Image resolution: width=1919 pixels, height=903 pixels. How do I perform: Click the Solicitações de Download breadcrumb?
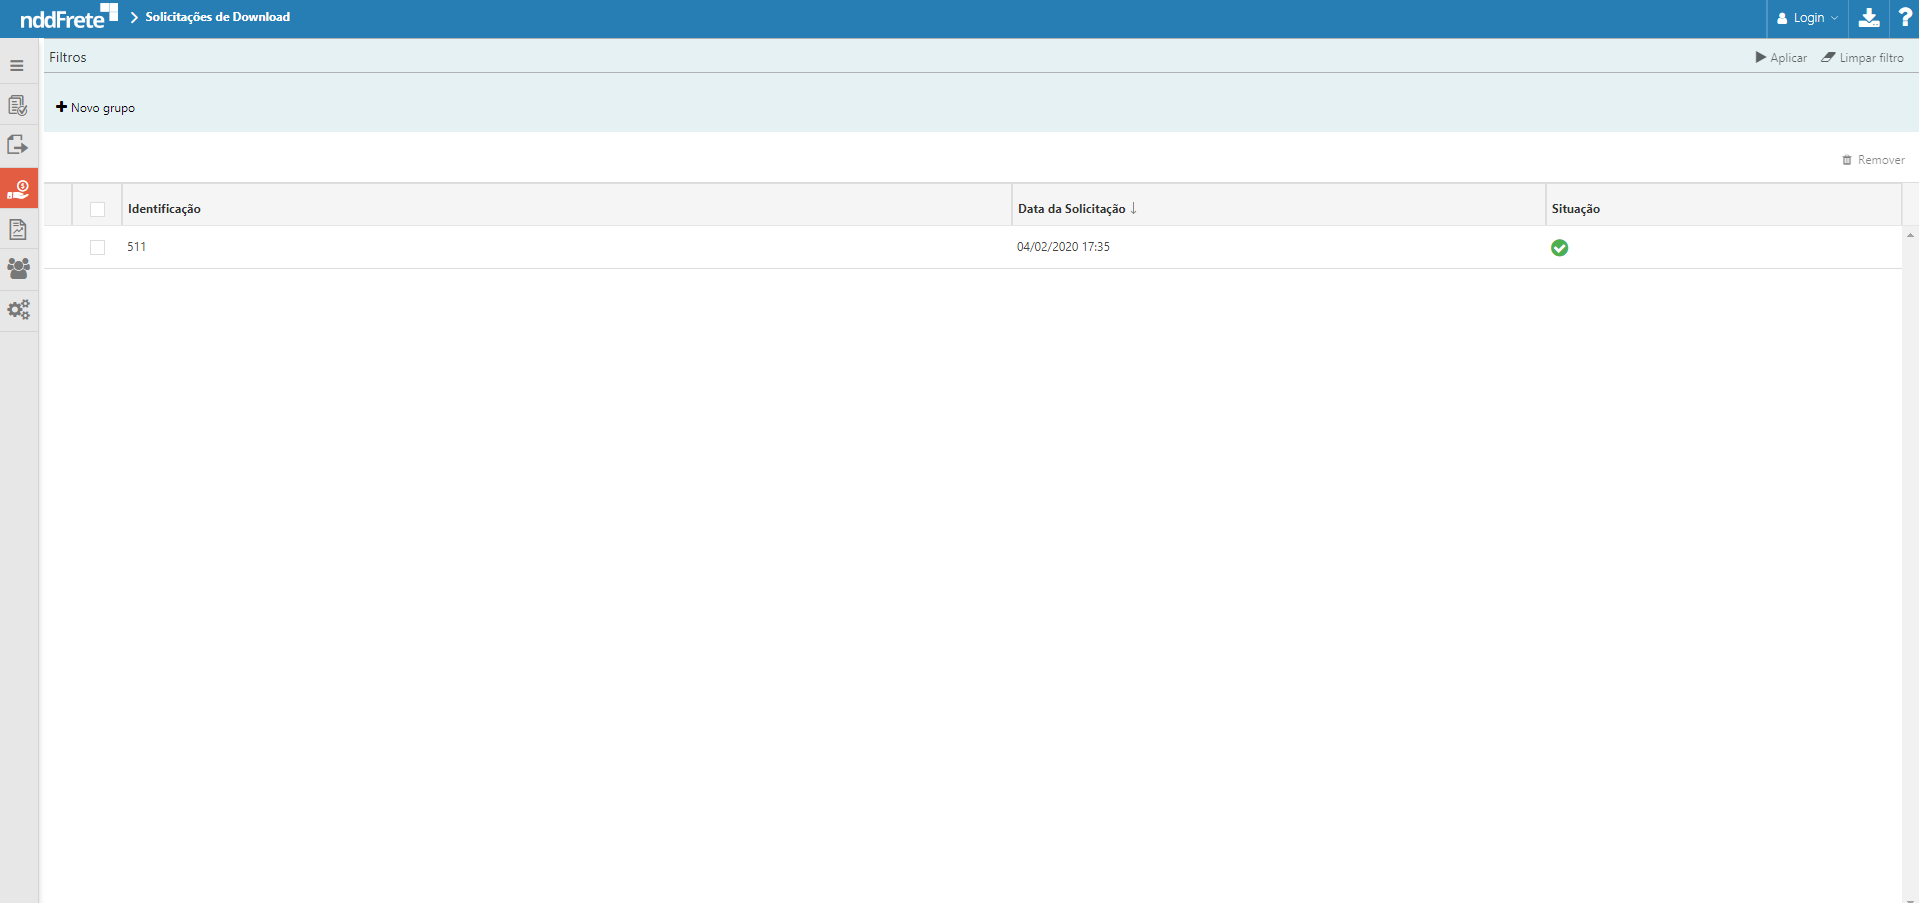coord(218,17)
